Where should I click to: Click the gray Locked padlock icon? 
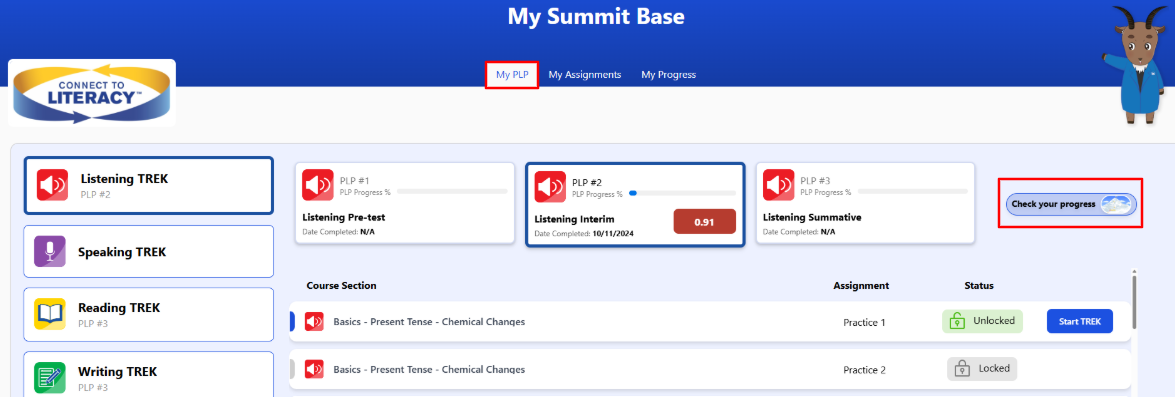click(961, 369)
